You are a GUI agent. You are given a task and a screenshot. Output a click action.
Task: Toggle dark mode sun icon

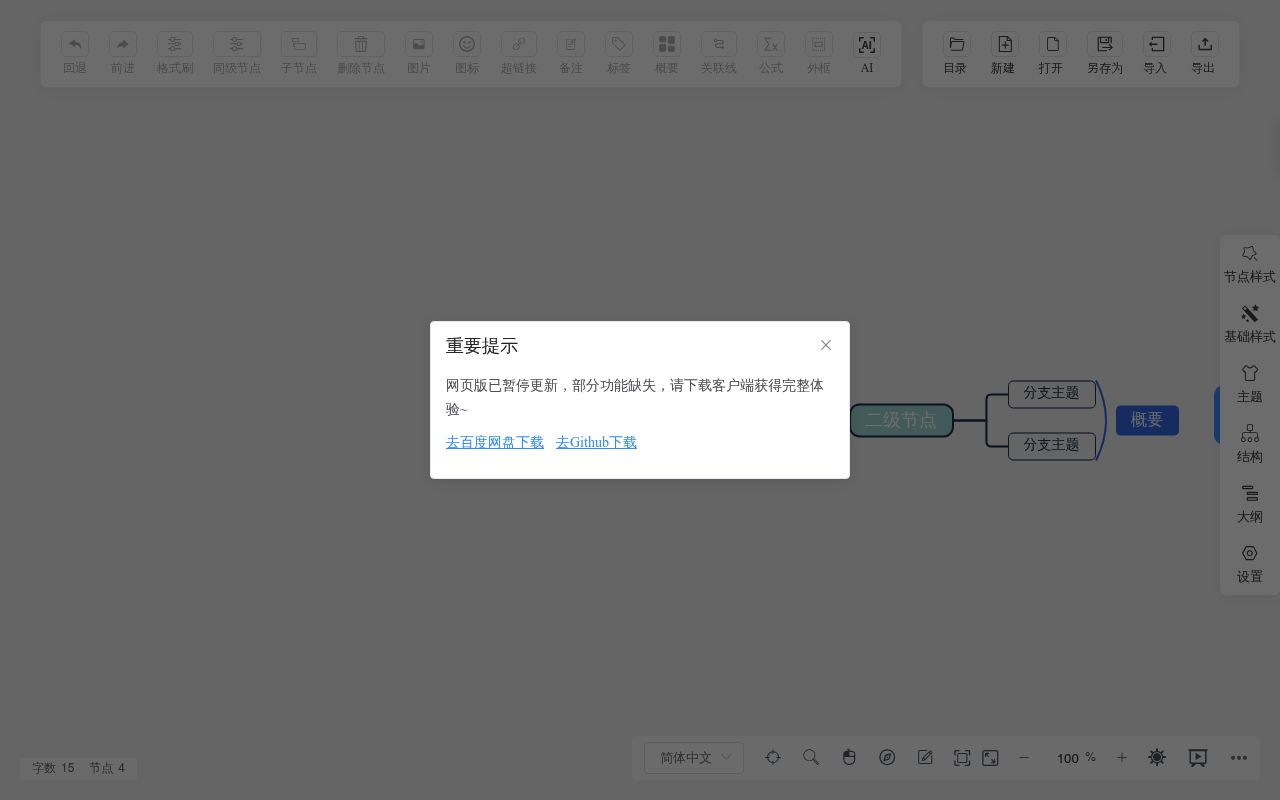(1157, 758)
